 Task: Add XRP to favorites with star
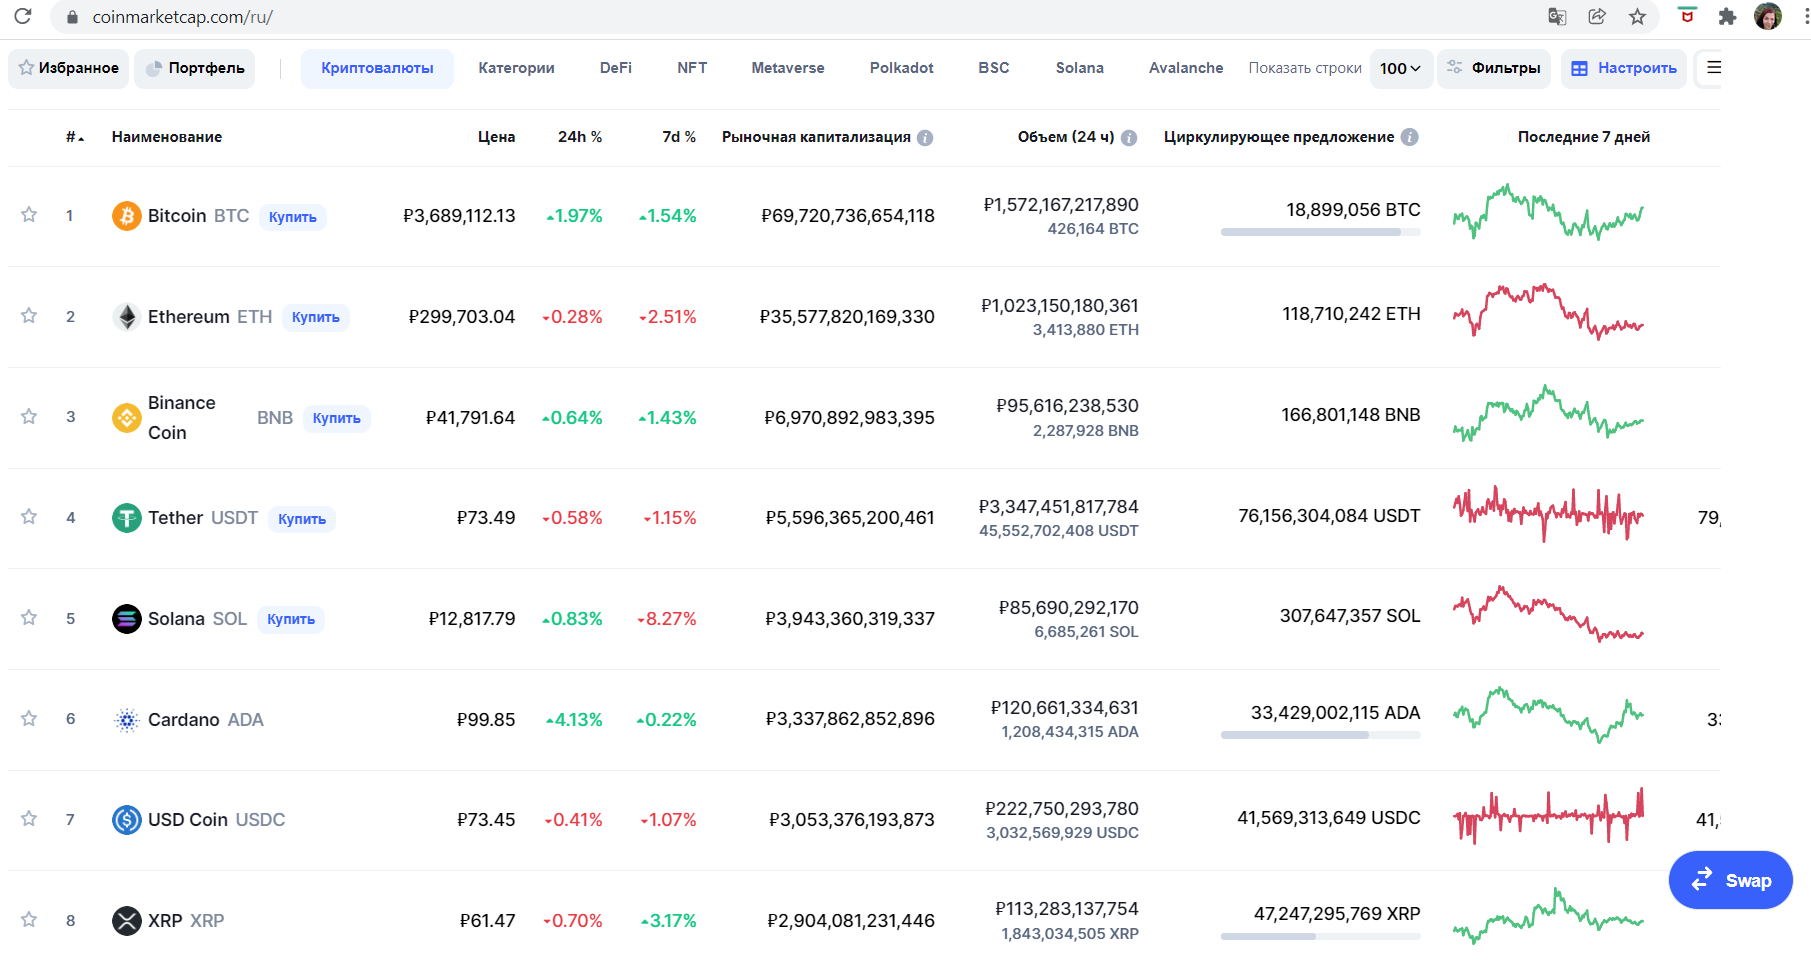coord(29,920)
